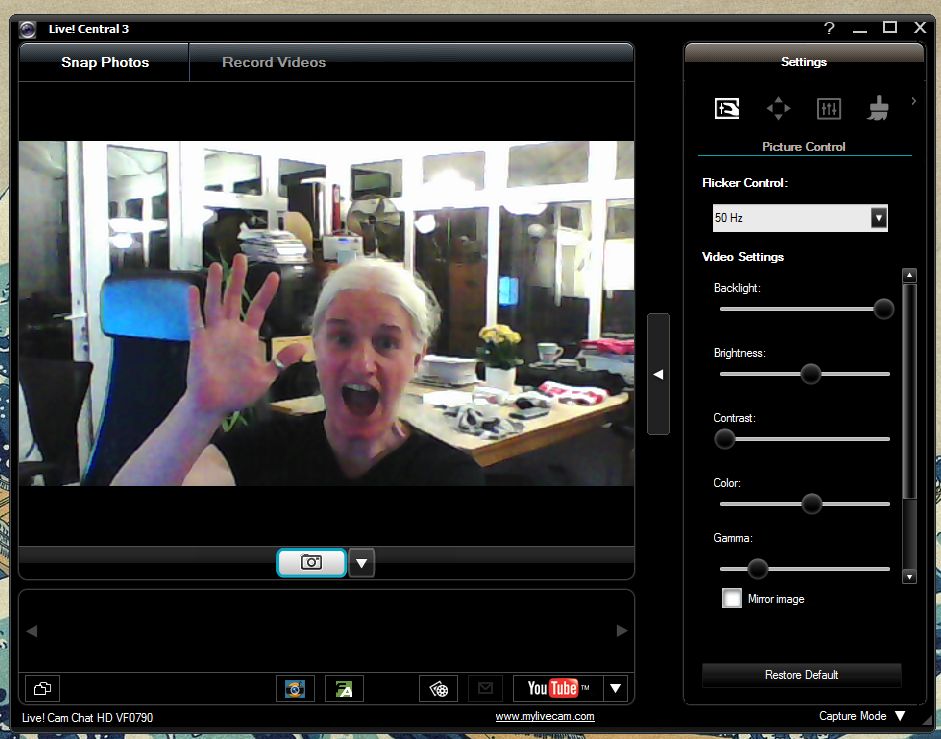The height and width of the screenshot is (739, 941).
Task: Click the video settings scrollbar thumb
Action: [909, 391]
